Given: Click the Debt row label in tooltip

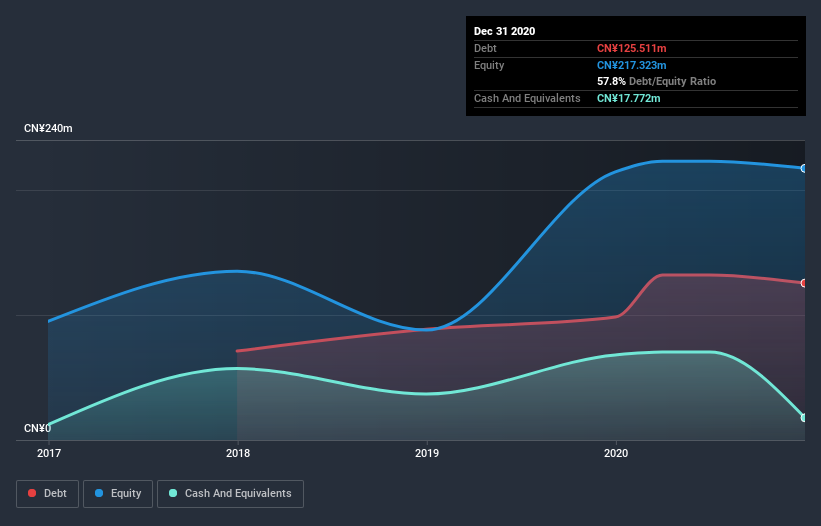Looking at the screenshot, I should coord(485,48).
